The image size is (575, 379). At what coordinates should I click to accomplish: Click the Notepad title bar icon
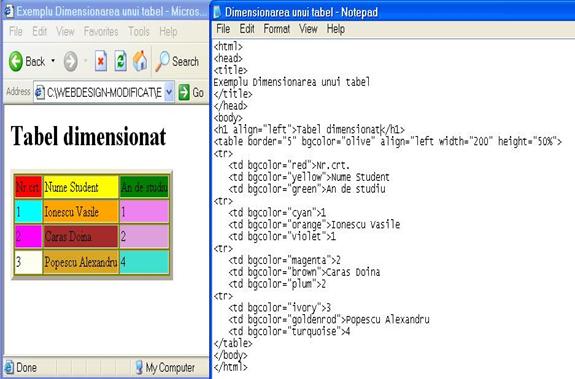click(x=217, y=12)
